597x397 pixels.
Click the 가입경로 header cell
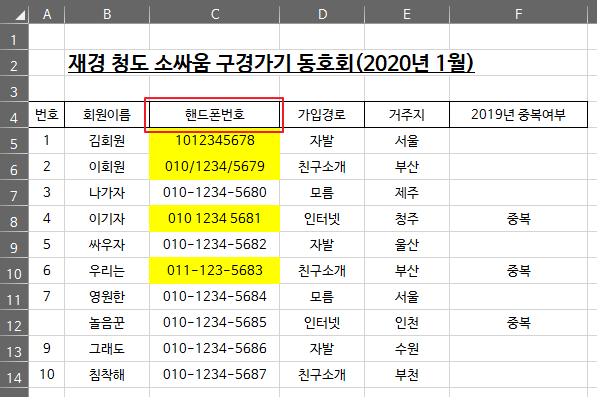coord(322,115)
